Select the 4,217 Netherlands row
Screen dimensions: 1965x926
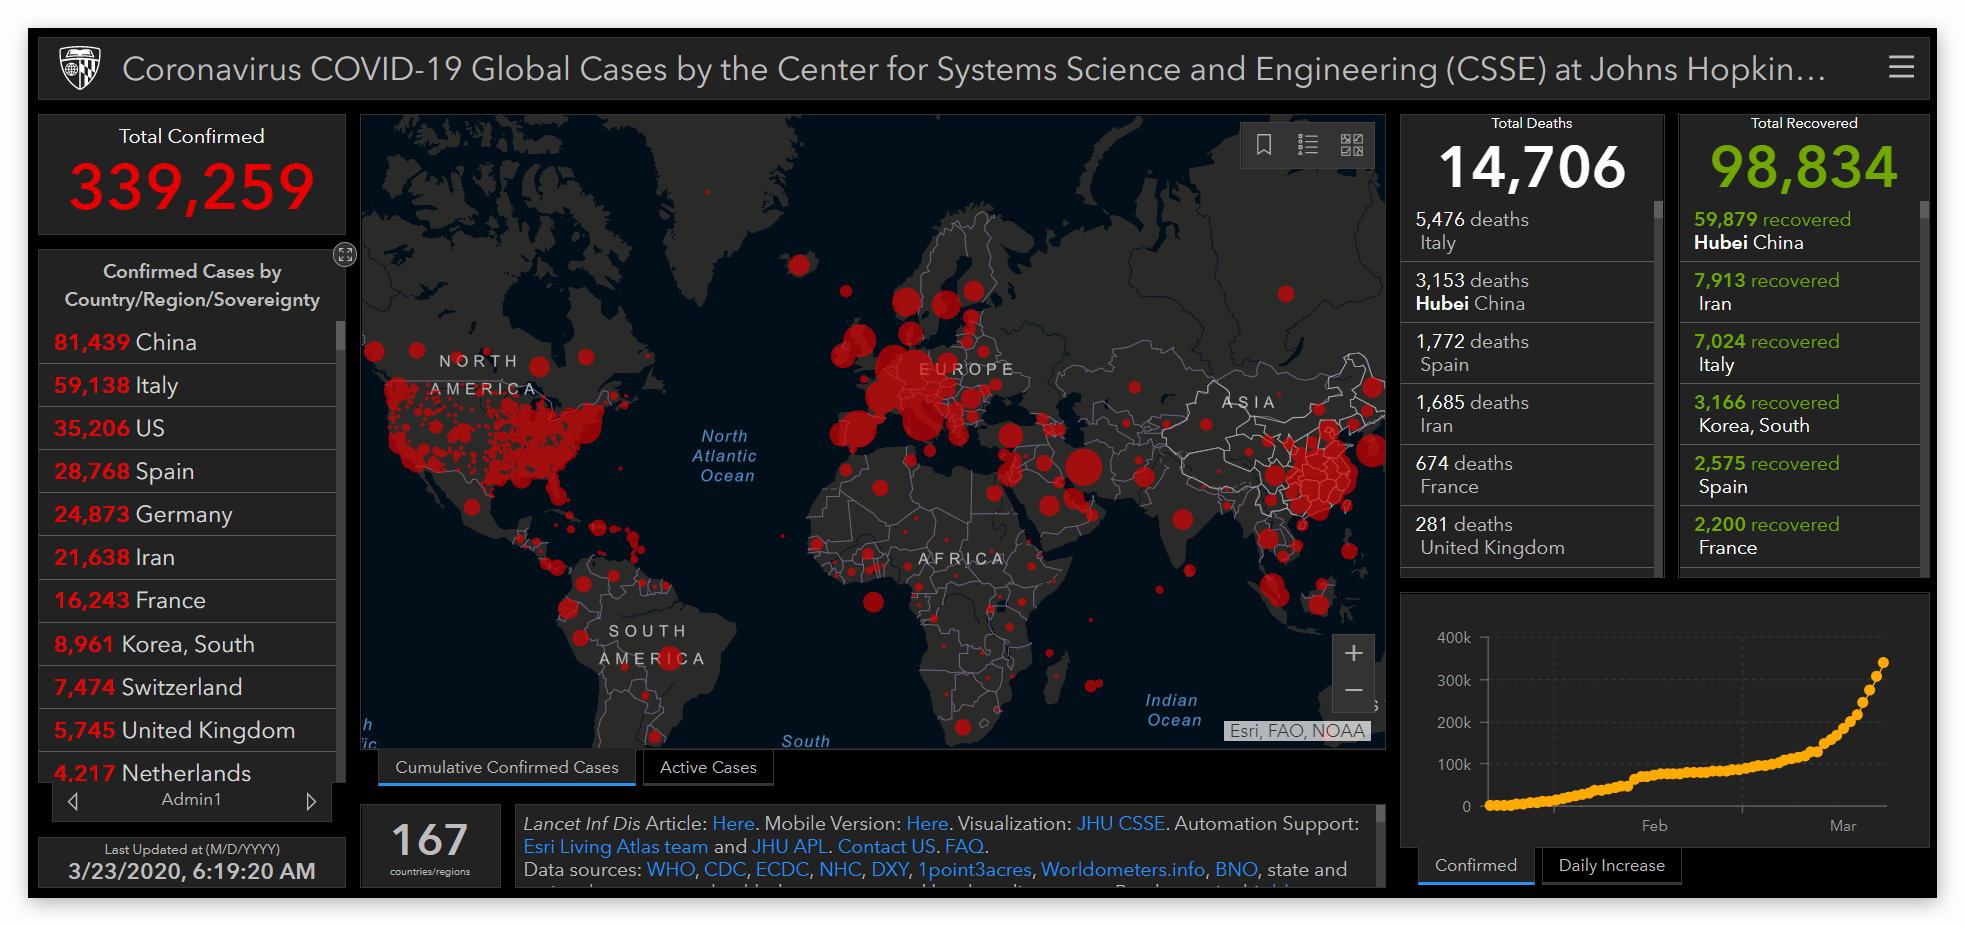187,769
